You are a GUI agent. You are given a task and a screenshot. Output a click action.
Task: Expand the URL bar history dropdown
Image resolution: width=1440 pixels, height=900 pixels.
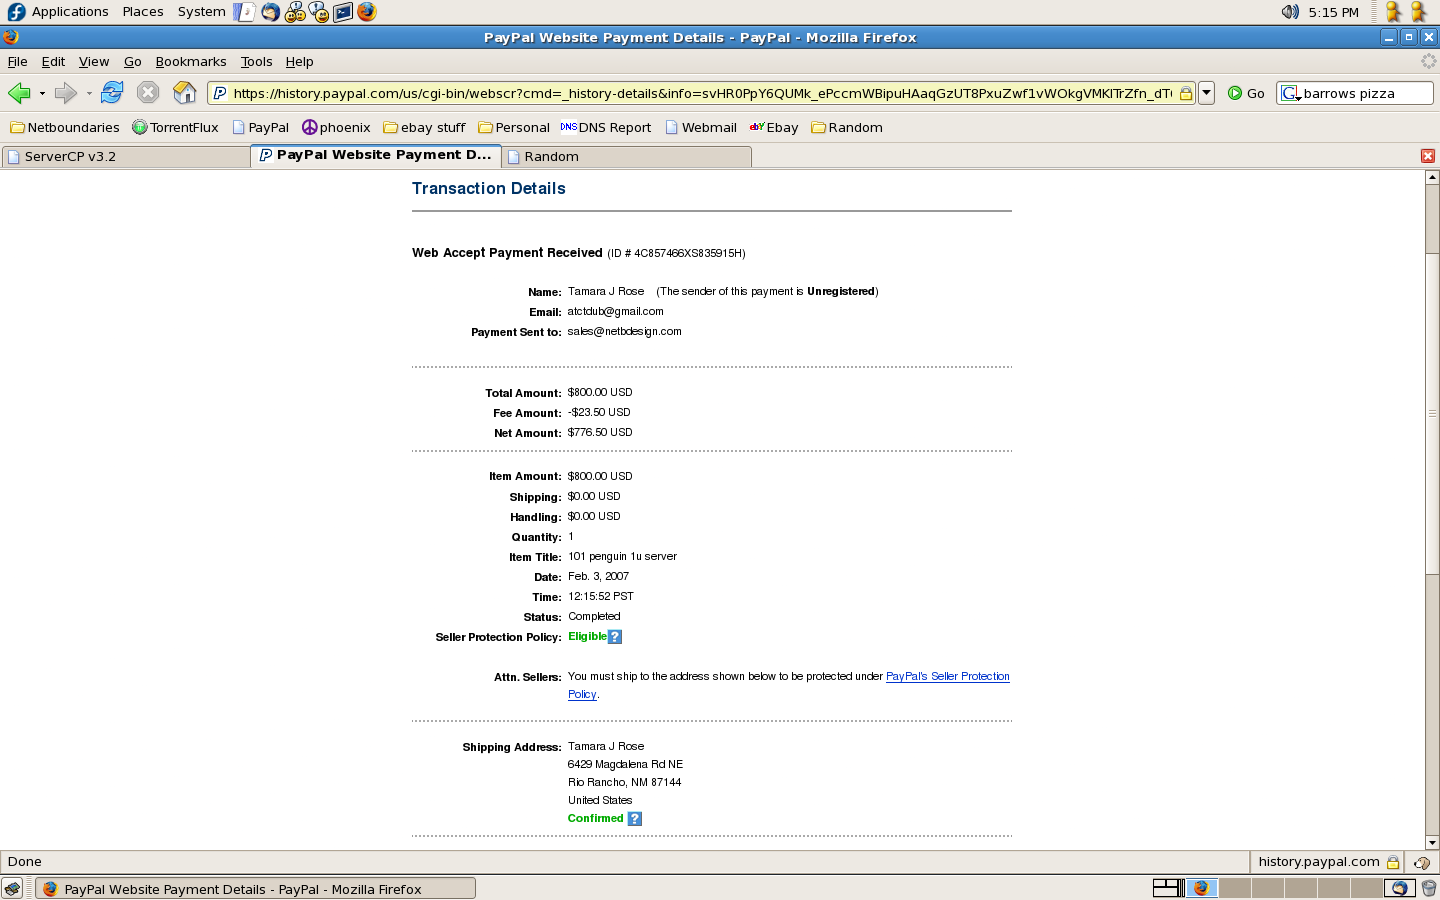(x=1207, y=93)
